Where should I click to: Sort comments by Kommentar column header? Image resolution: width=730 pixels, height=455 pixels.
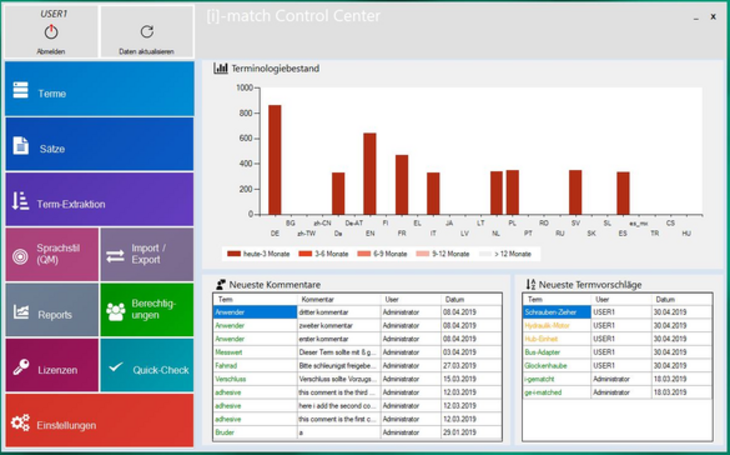[x=318, y=299]
